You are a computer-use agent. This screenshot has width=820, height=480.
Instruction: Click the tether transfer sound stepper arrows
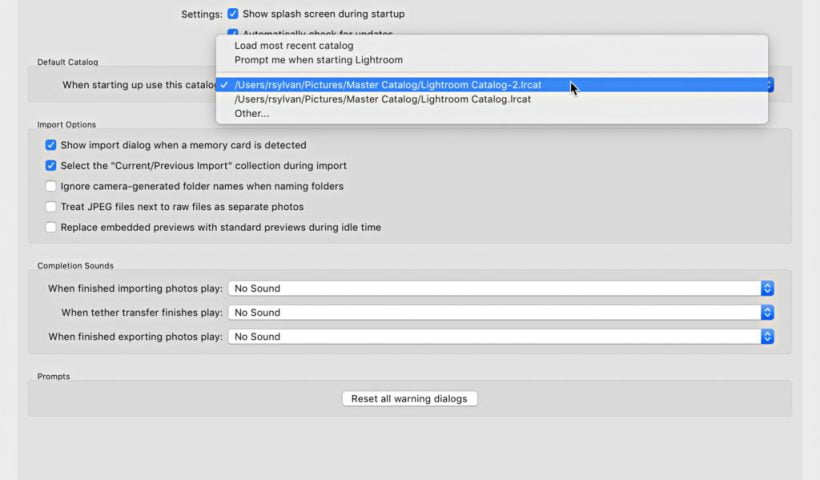coord(767,312)
